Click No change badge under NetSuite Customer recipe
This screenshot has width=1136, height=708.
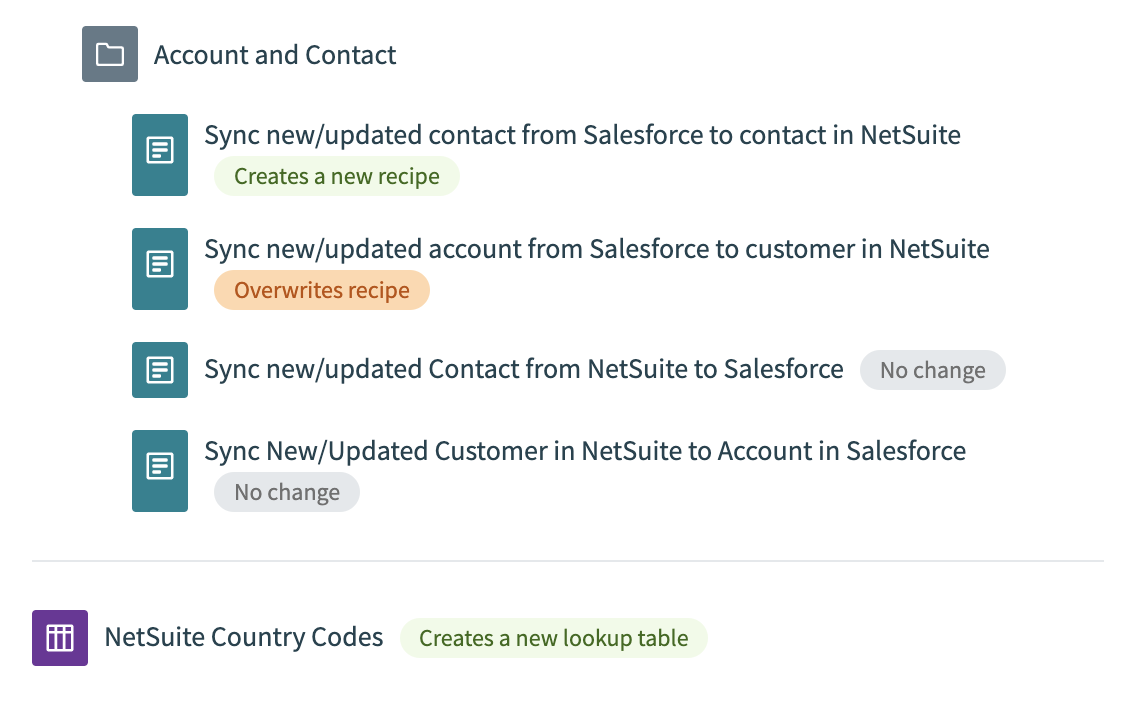[x=286, y=493]
